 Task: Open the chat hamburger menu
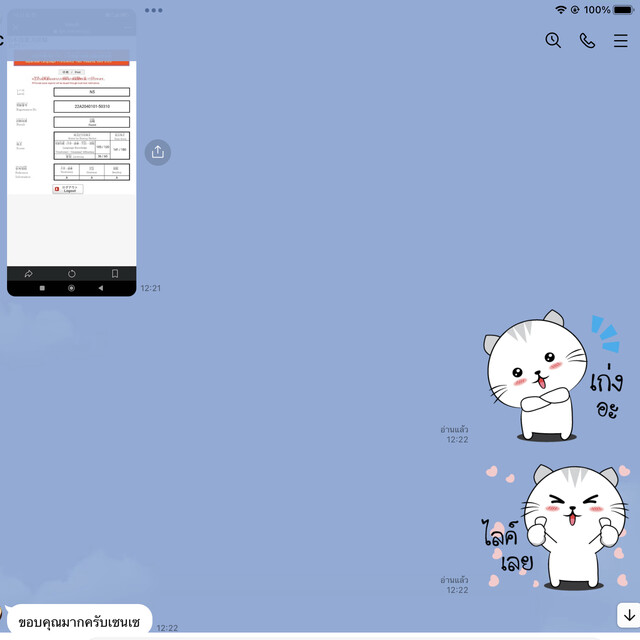(x=621, y=41)
